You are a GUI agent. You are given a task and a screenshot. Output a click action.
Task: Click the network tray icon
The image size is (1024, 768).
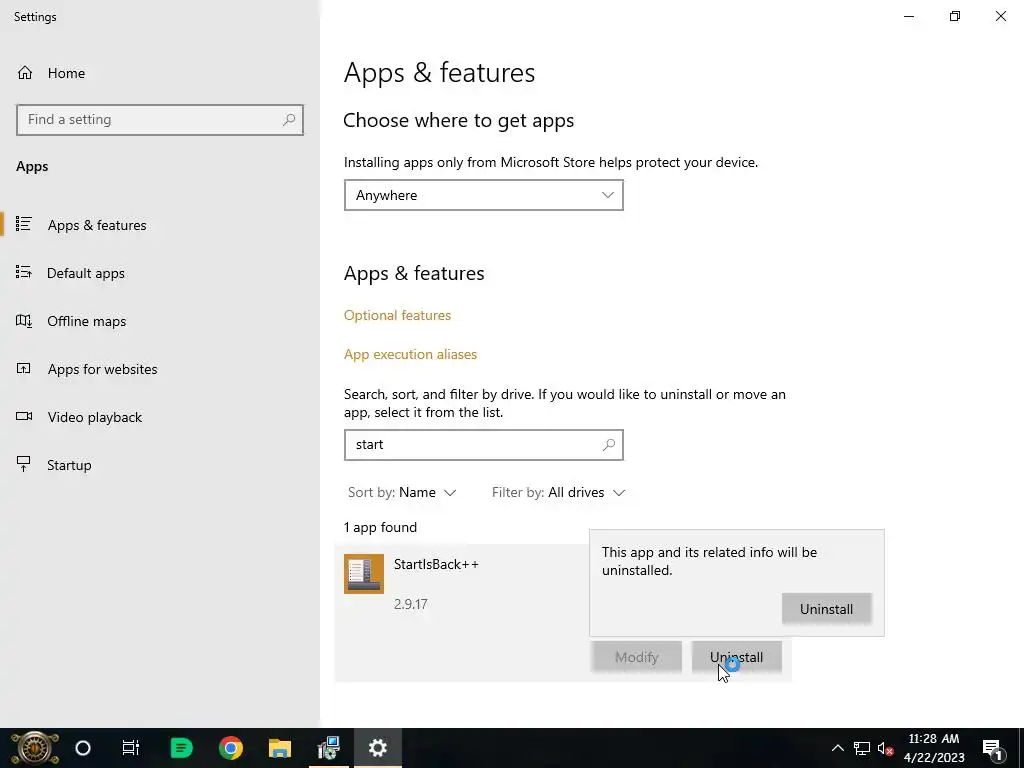(862, 748)
